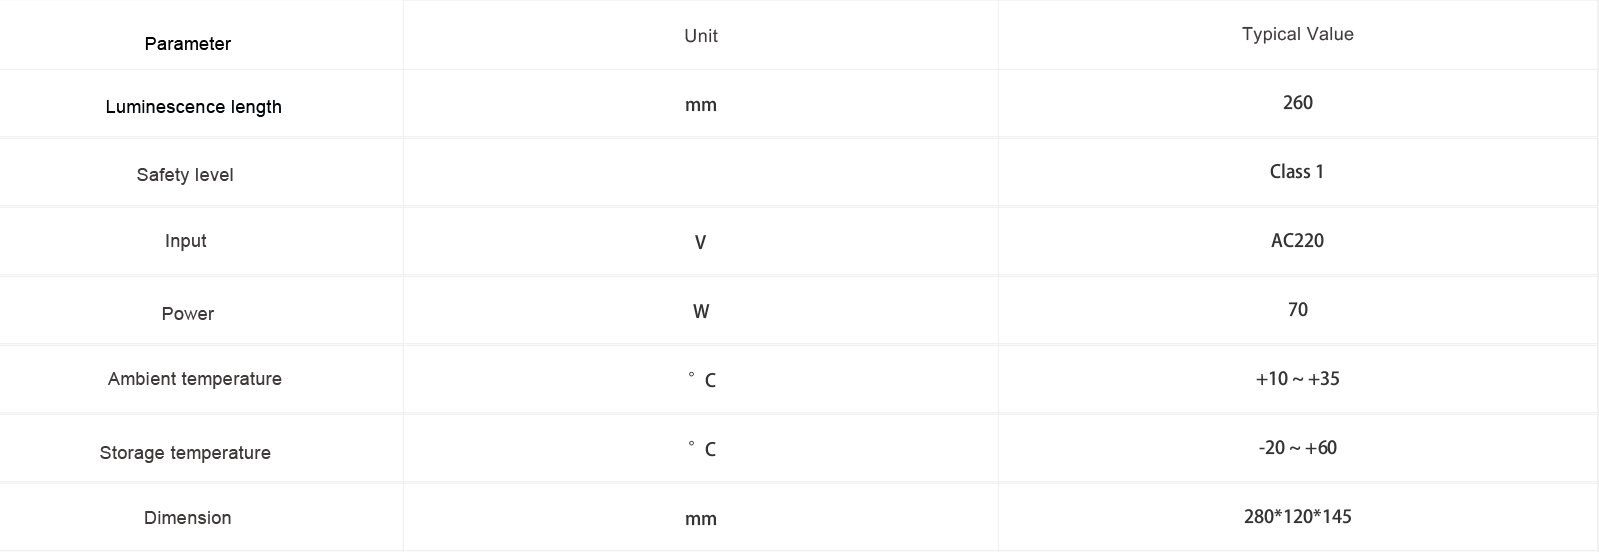Click the Dimension parameter label
The width and height of the screenshot is (1599, 552).
(x=188, y=518)
